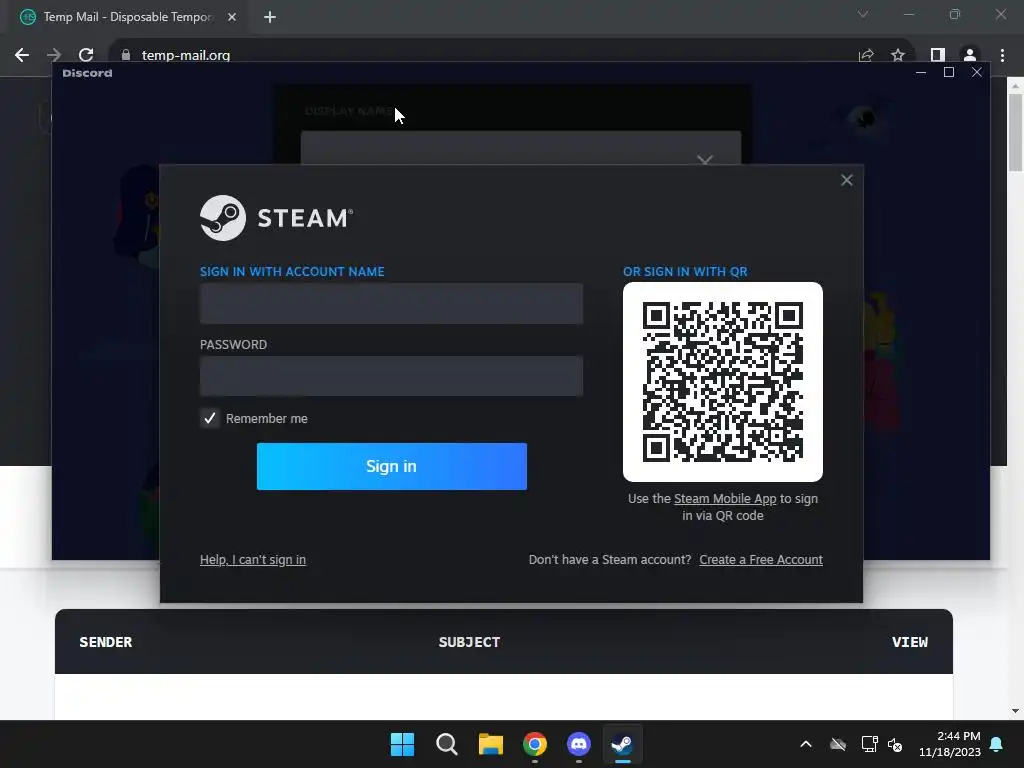The image size is (1024, 768).
Task: Close the Temp Mail tab
Action: coord(232,17)
